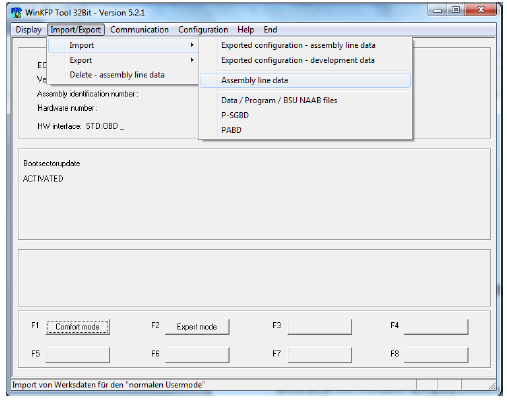The image size is (507, 400).
Task: Click the Bootsectorupdate label
Action: pos(52,163)
